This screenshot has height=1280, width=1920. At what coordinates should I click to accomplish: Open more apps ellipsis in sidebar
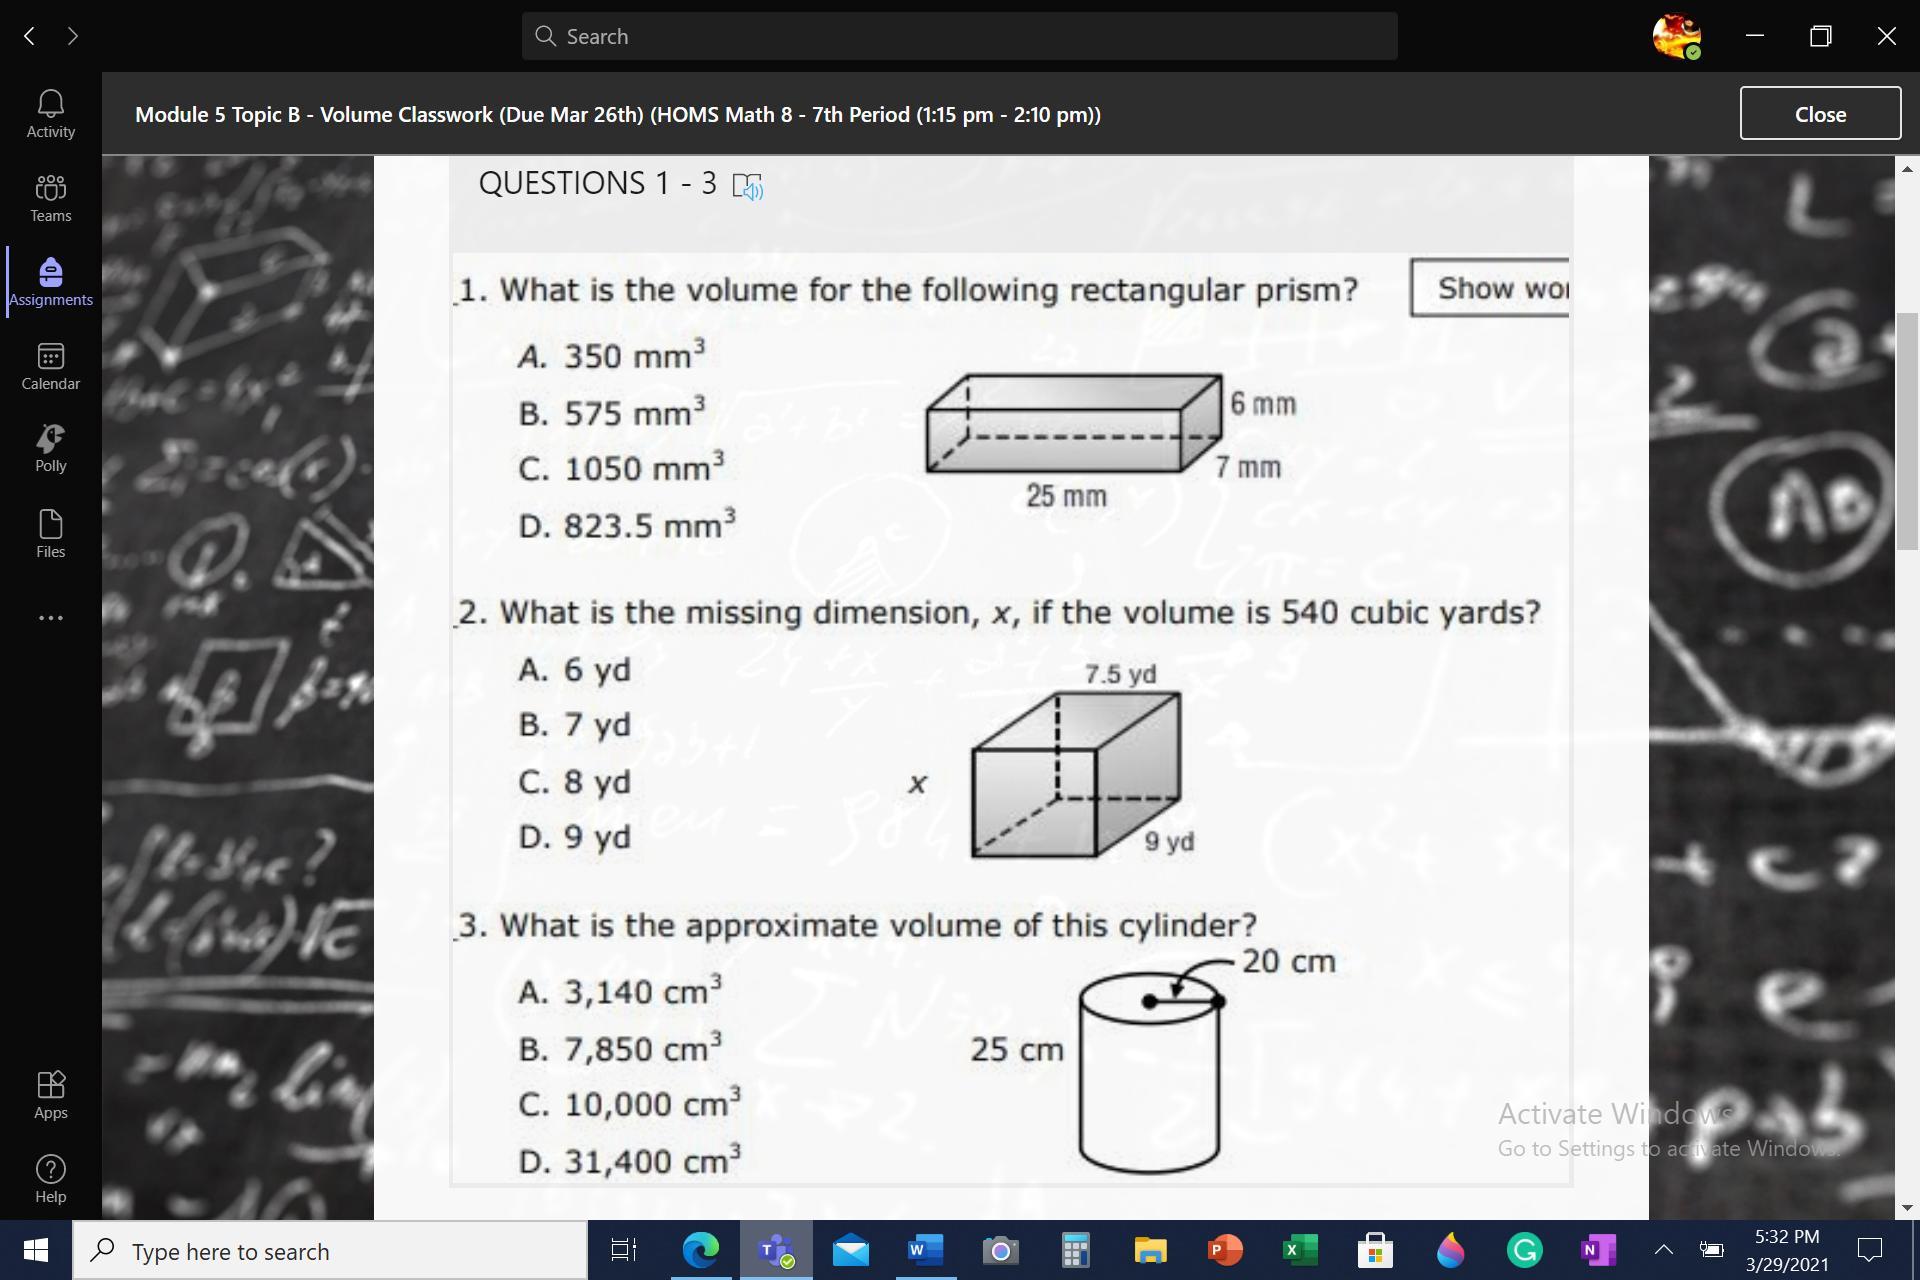[50, 618]
